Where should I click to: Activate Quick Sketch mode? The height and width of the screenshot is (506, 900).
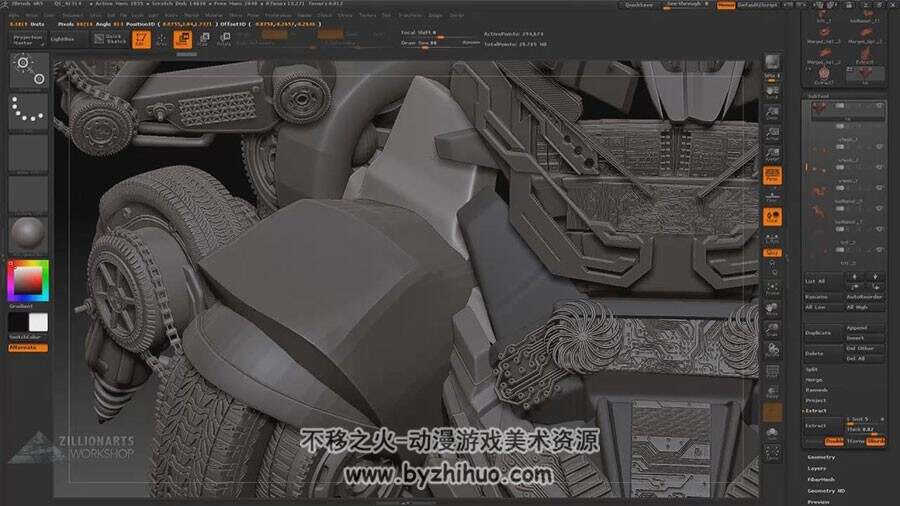(110, 39)
